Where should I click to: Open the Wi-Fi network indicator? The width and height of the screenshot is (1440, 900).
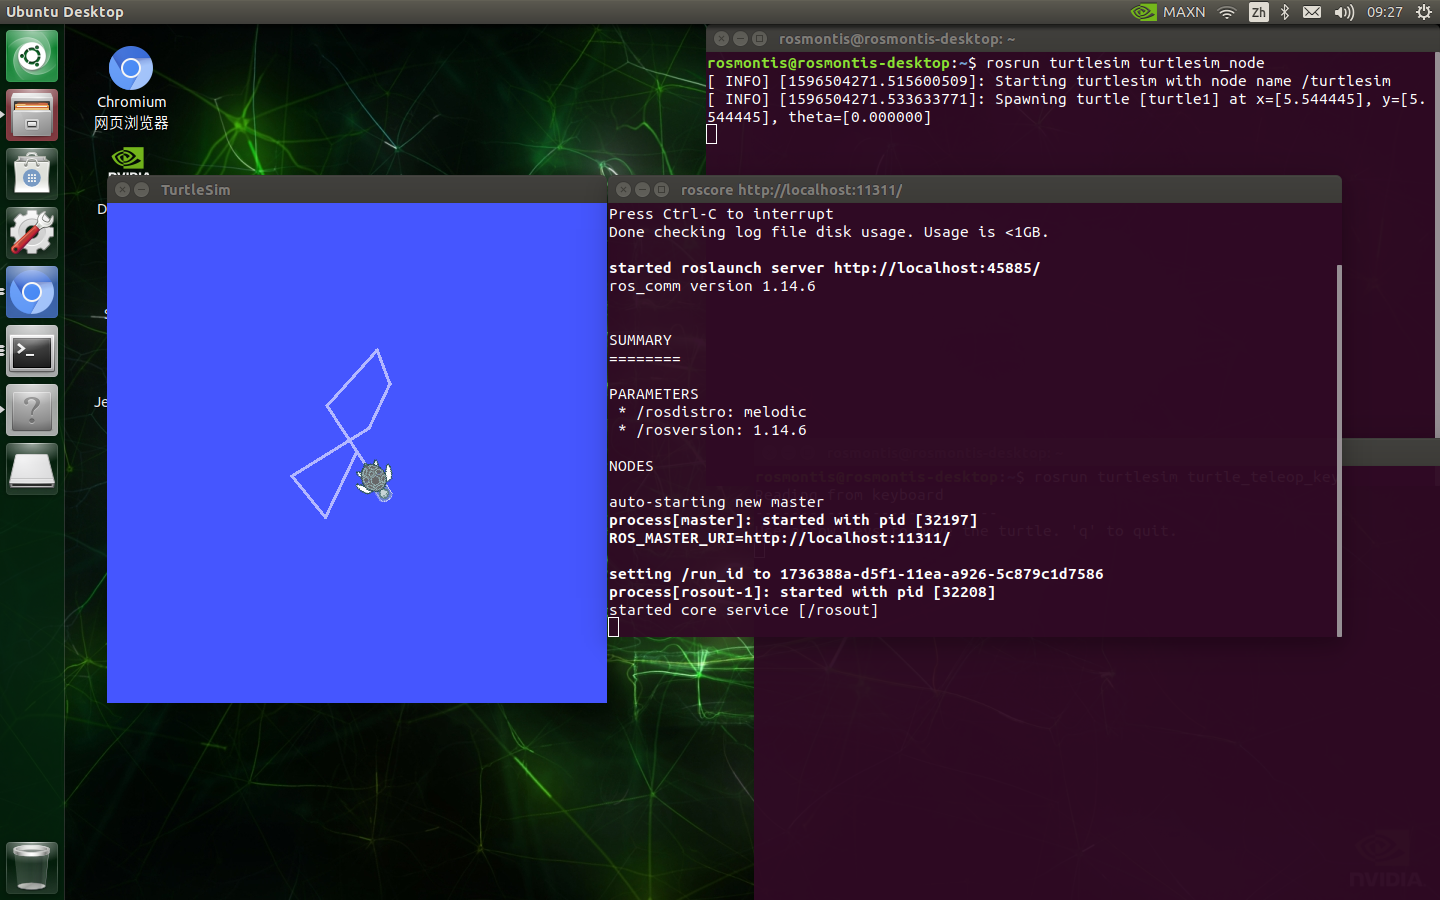pos(1228,12)
